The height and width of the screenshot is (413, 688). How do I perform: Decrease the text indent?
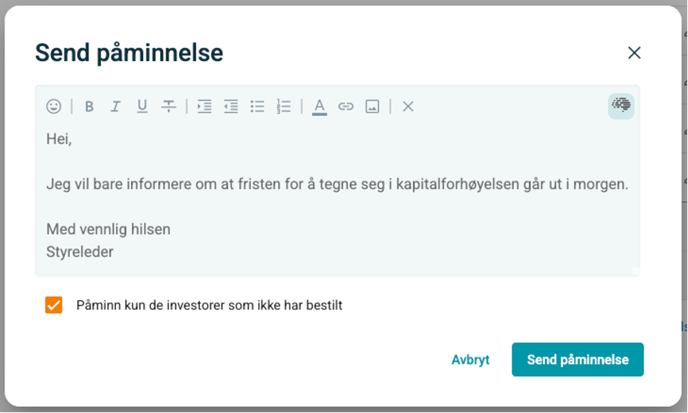[x=231, y=106]
